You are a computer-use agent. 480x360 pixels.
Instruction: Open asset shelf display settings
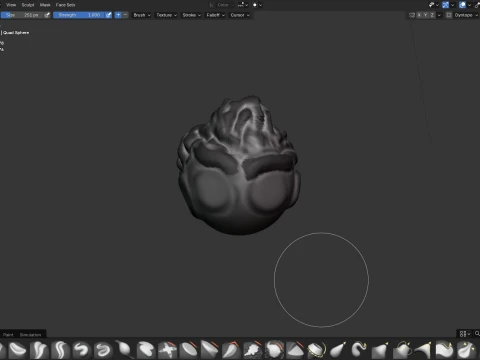tap(465, 334)
